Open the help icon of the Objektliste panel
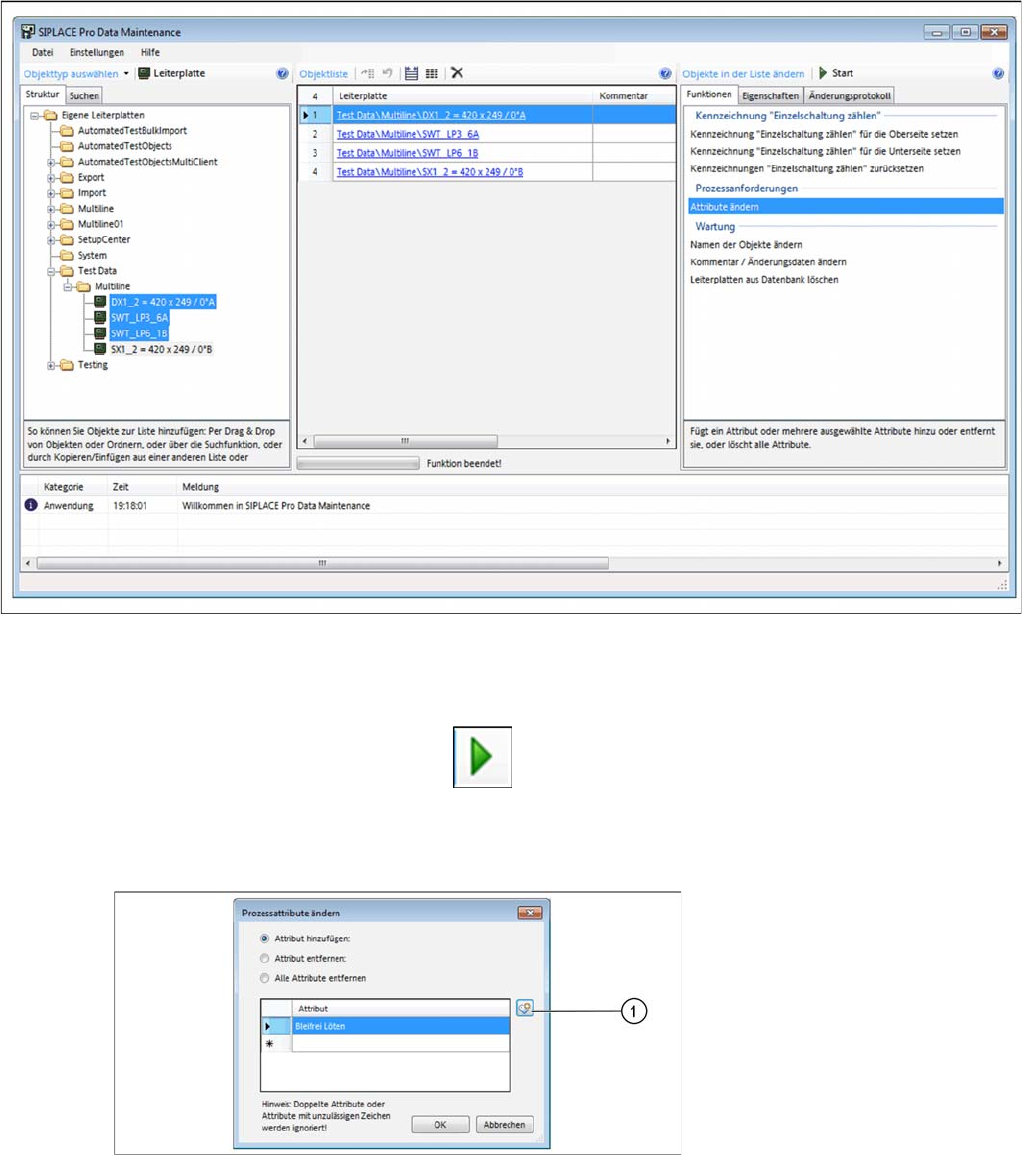 (x=665, y=74)
